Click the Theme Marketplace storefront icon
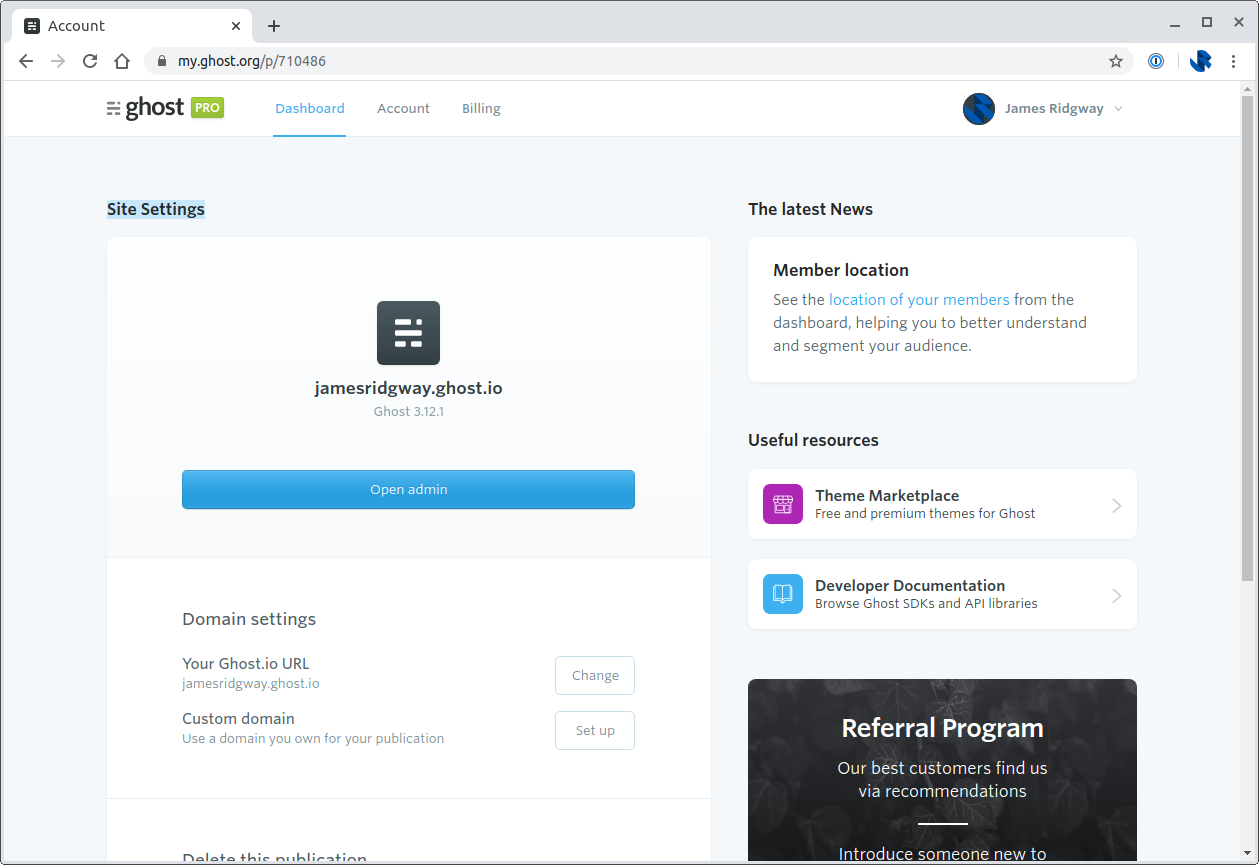 (783, 504)
